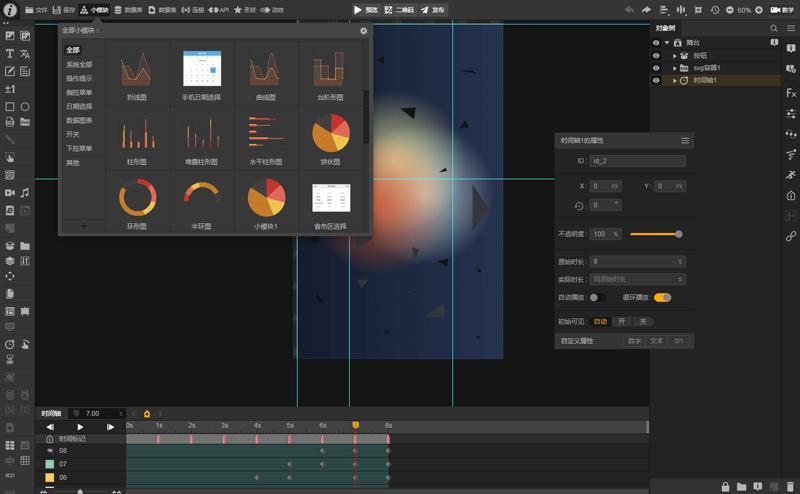Open the align objects tool in top bar
The width and height of the screenshot is (800, 494).
pos(663,10)
